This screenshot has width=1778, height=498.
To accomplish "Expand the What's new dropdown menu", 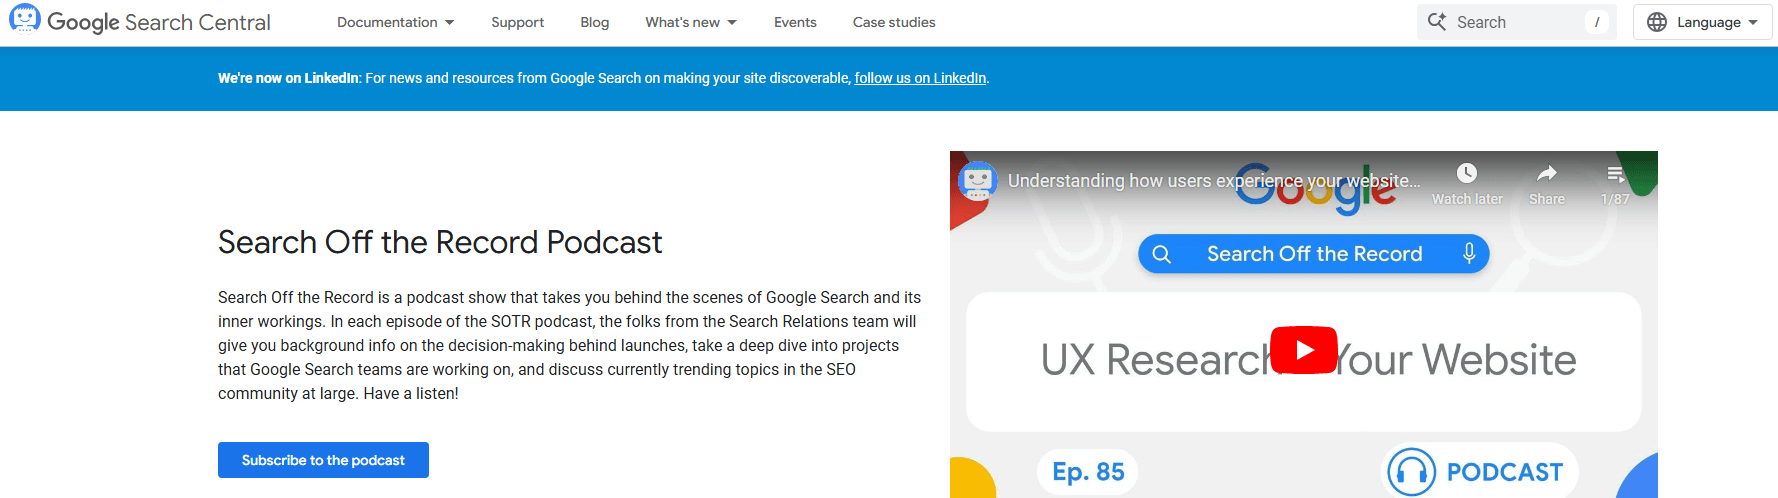I will tap(691, 22).
